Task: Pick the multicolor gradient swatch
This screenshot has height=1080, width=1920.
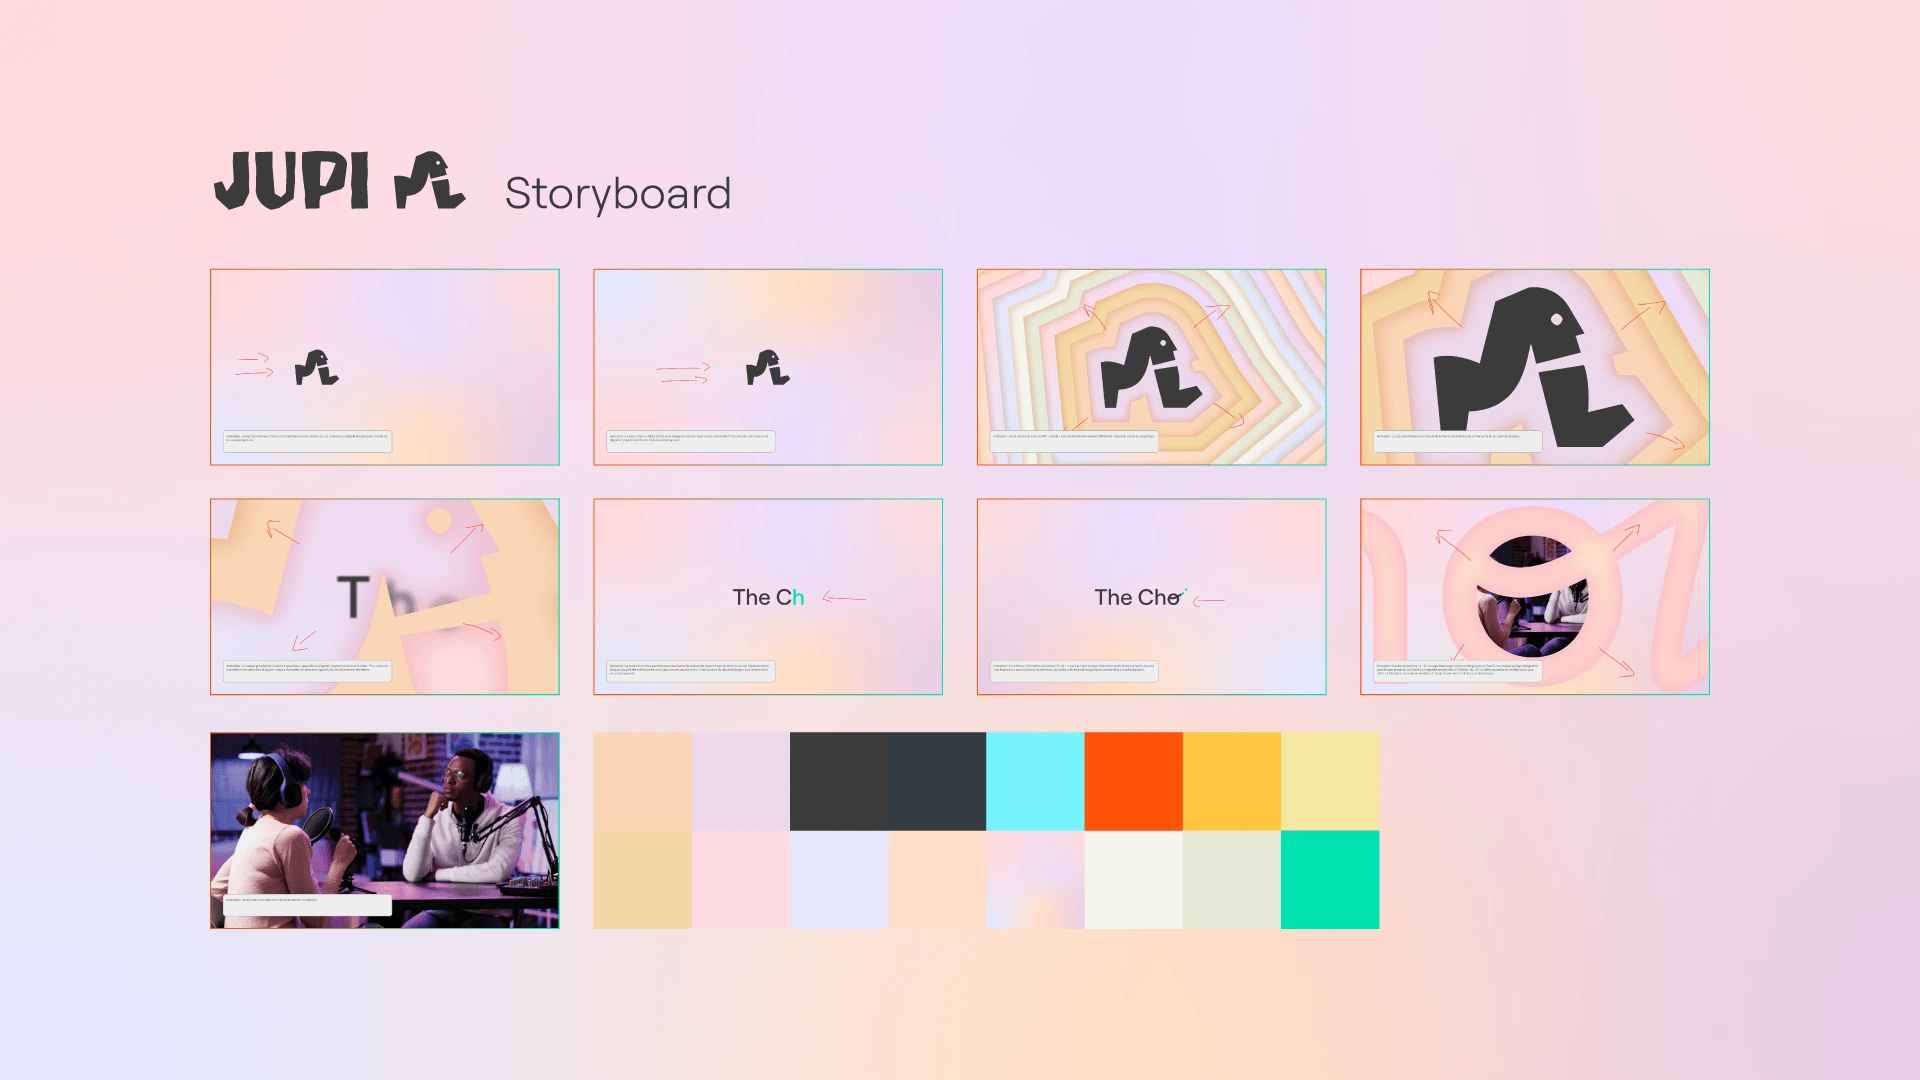Action: [x=1035, y=880]
